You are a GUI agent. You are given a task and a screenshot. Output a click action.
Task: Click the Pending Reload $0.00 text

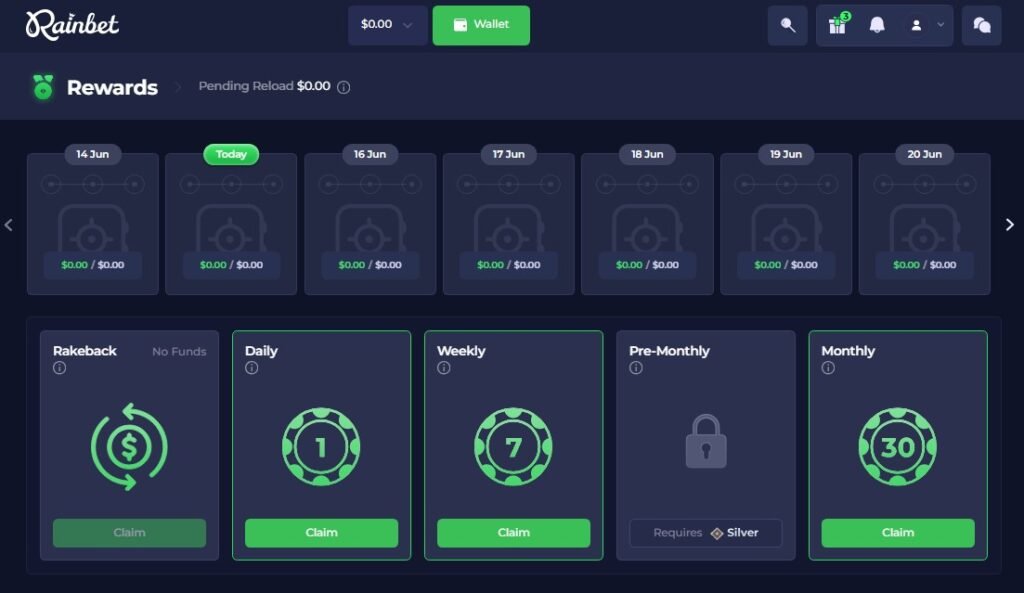tap(264, 86)
